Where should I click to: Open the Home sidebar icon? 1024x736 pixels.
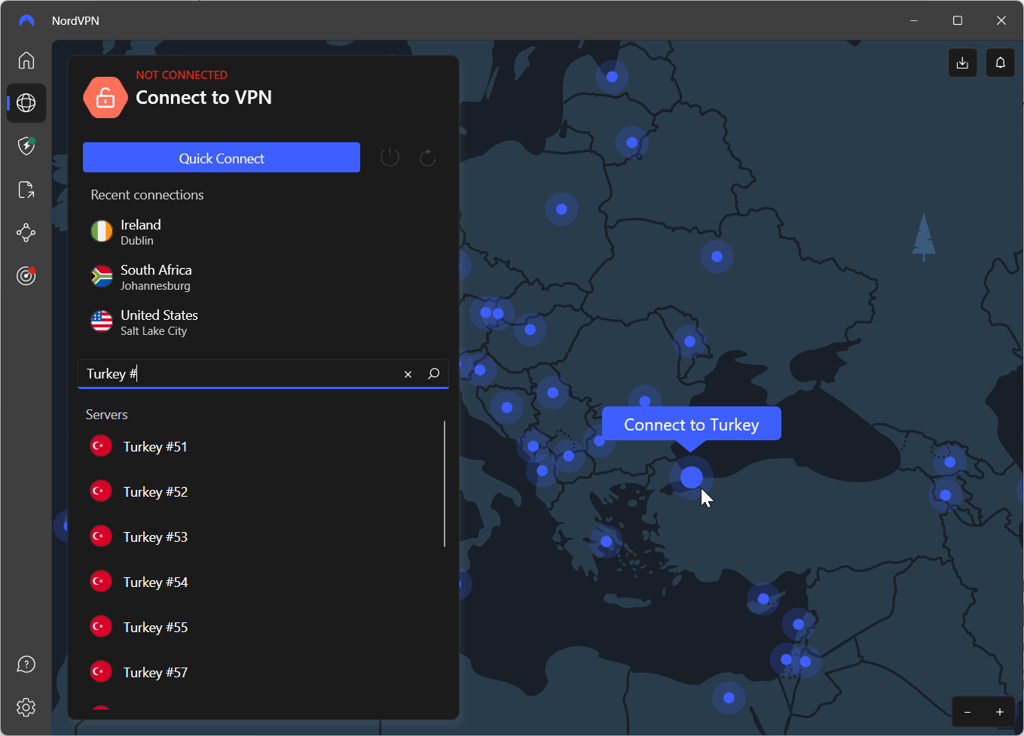[x=26, y=60]
